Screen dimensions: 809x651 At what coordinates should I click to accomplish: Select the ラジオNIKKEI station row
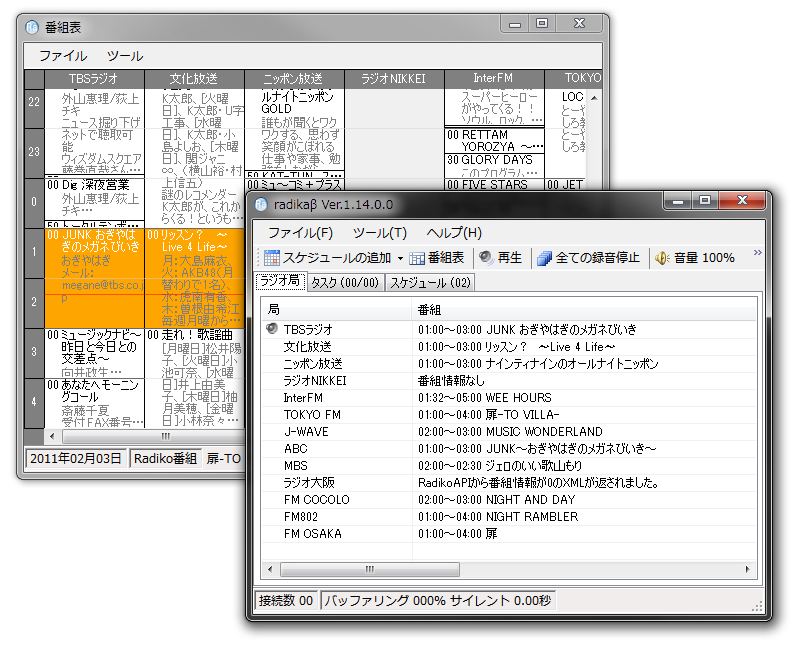tap(509, 381)
